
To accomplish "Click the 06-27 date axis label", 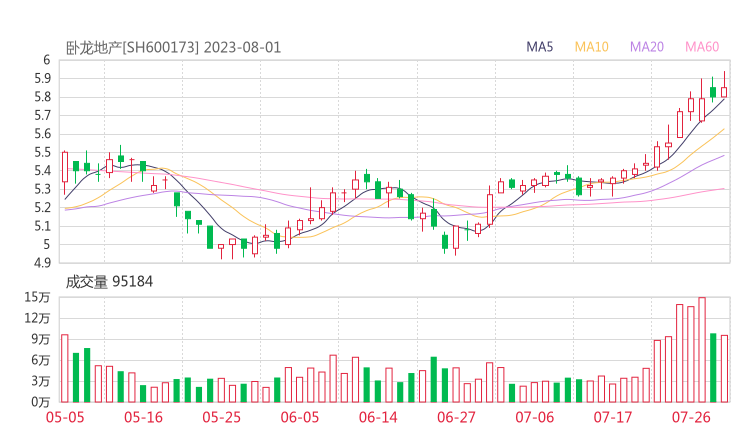I will 456,417.
